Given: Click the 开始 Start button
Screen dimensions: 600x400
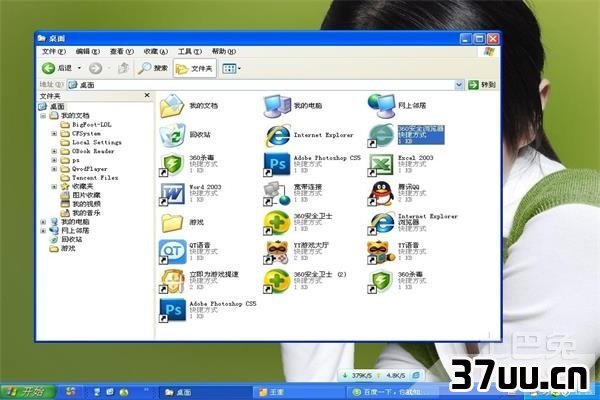Looking at the screenshot, I should [28, 392].
